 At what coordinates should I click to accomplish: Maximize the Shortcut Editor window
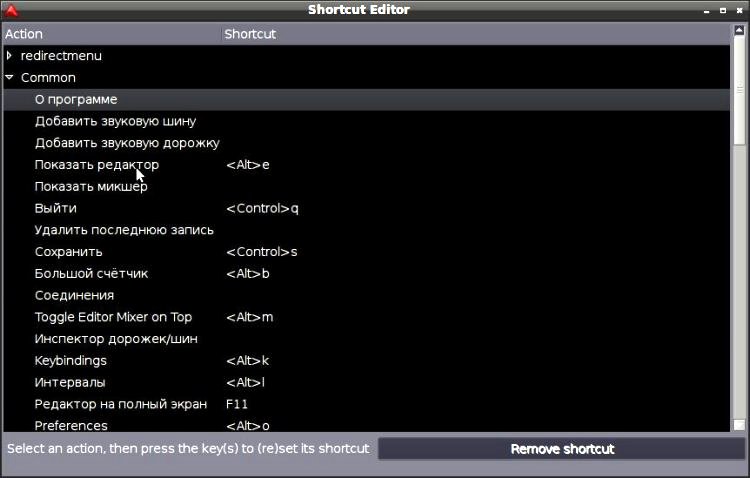point(723,10)
